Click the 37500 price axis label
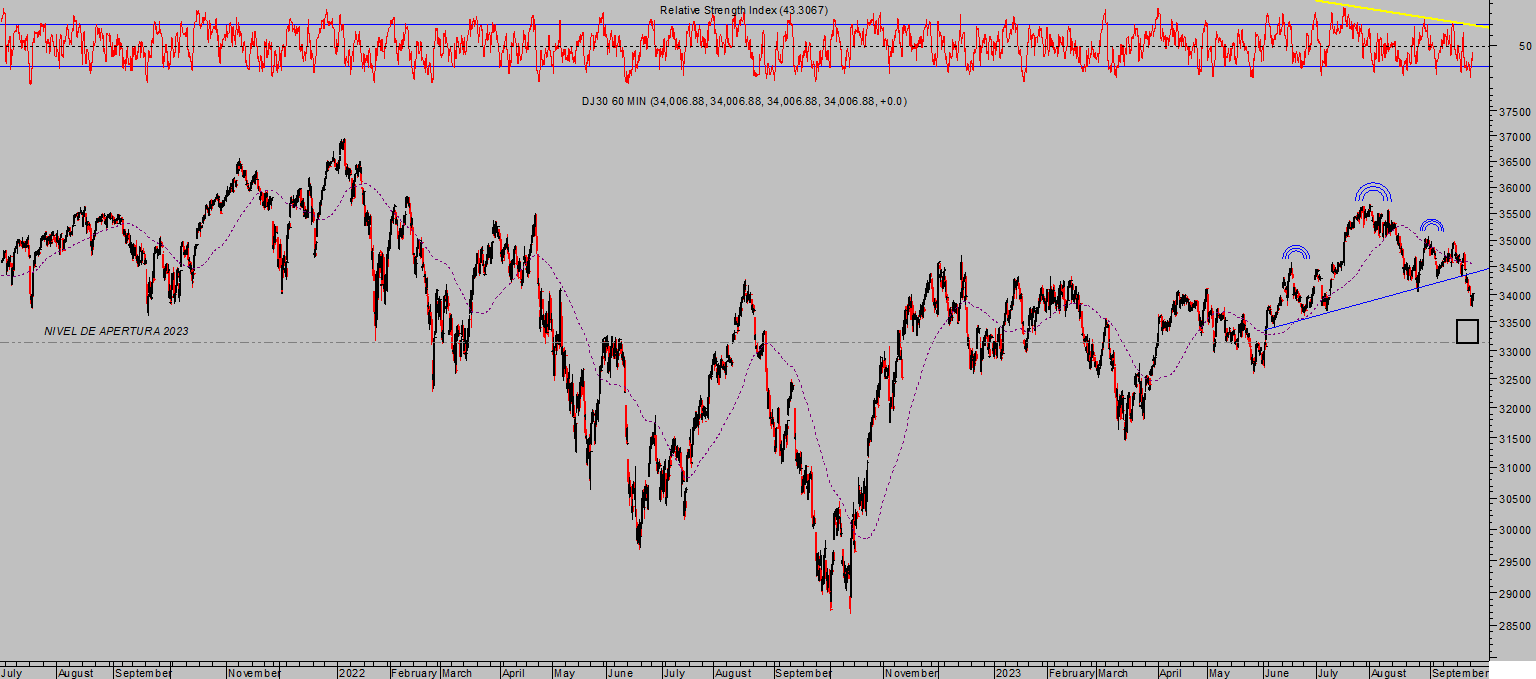The width and height of the screenshot is (1536, 679). [1516, 111]
